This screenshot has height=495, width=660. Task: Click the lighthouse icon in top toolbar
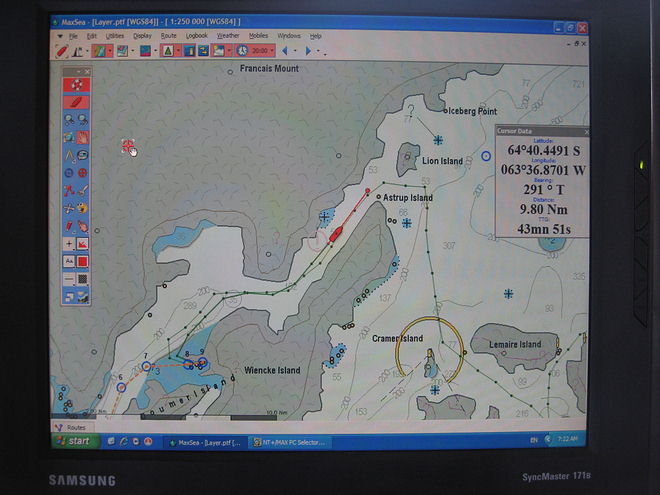click(78, 51)
